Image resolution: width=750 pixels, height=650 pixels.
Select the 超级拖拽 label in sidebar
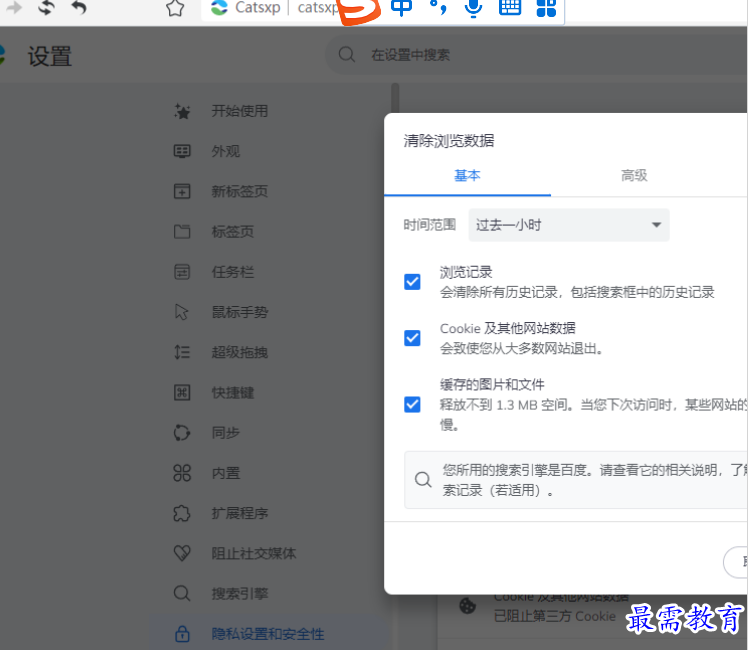coord(240,353)
